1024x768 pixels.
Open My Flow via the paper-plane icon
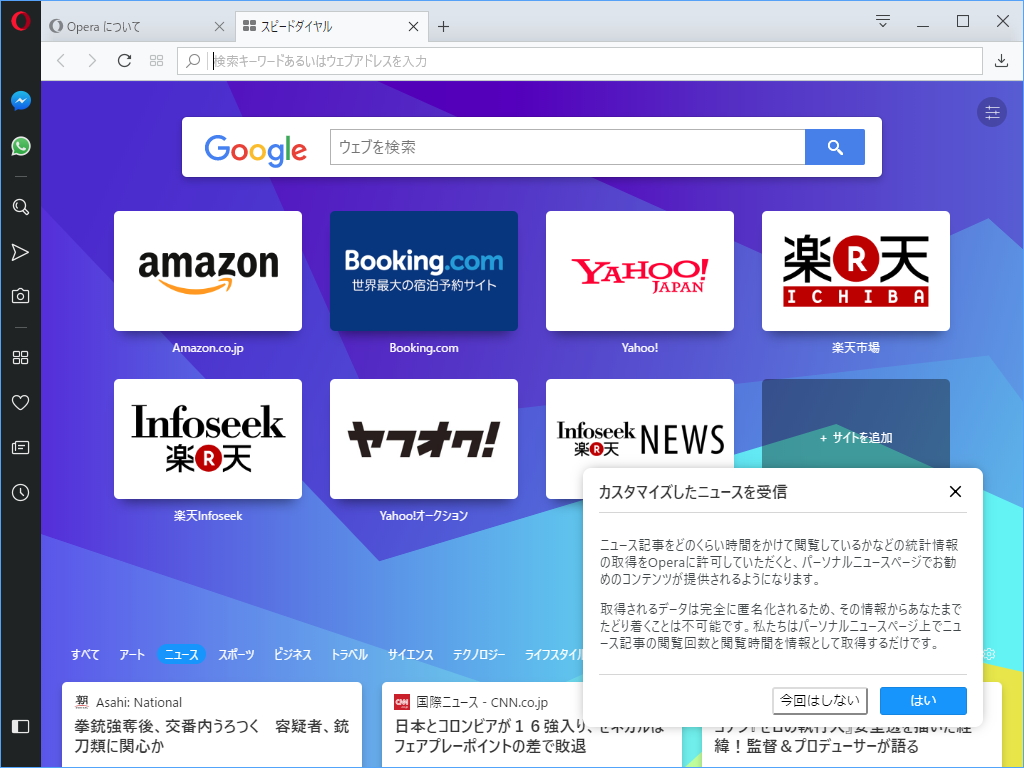click(20, 252)
